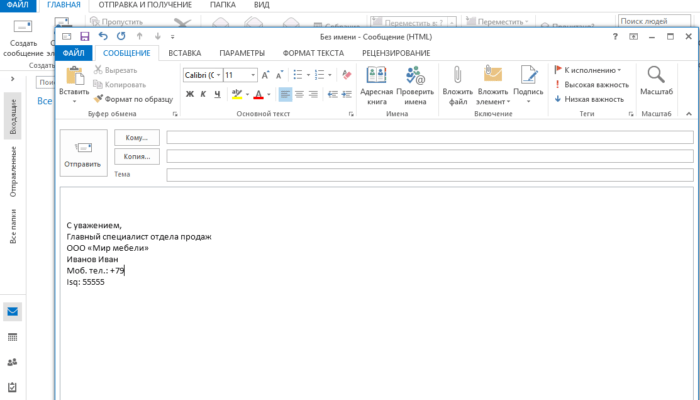Switch to the Параметры tab
The image size is (700, 400).
point(242,53)
